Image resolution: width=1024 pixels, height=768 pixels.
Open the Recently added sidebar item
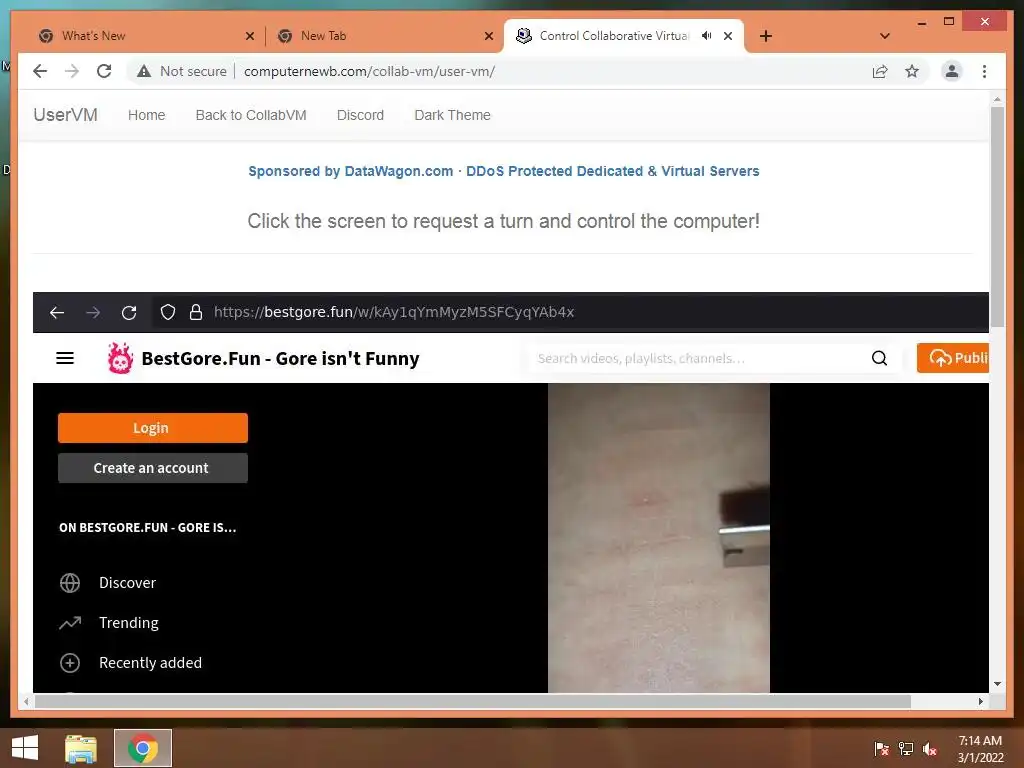click(x=150, y=662)
